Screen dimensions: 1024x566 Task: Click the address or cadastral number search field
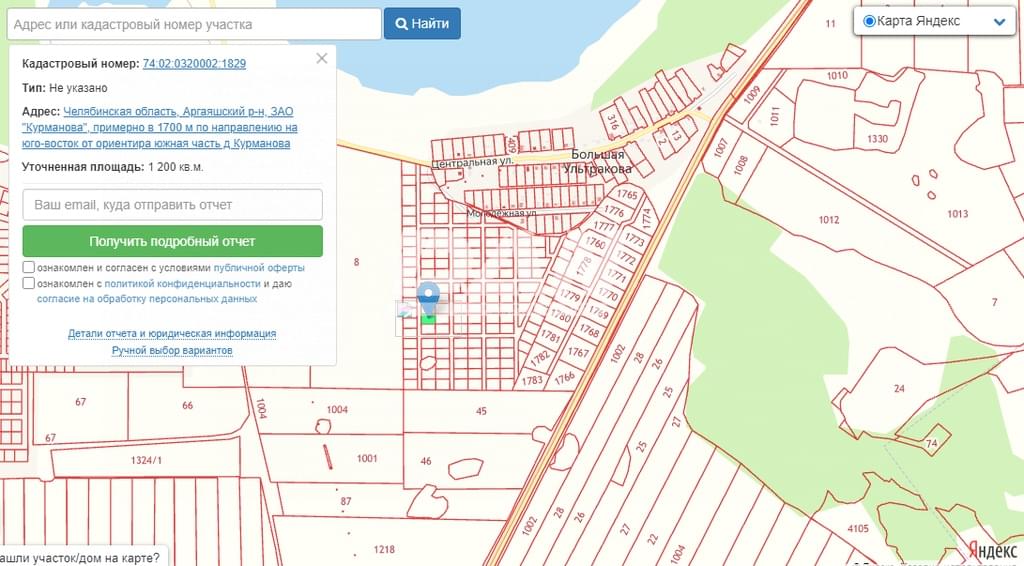coord(191,24)
